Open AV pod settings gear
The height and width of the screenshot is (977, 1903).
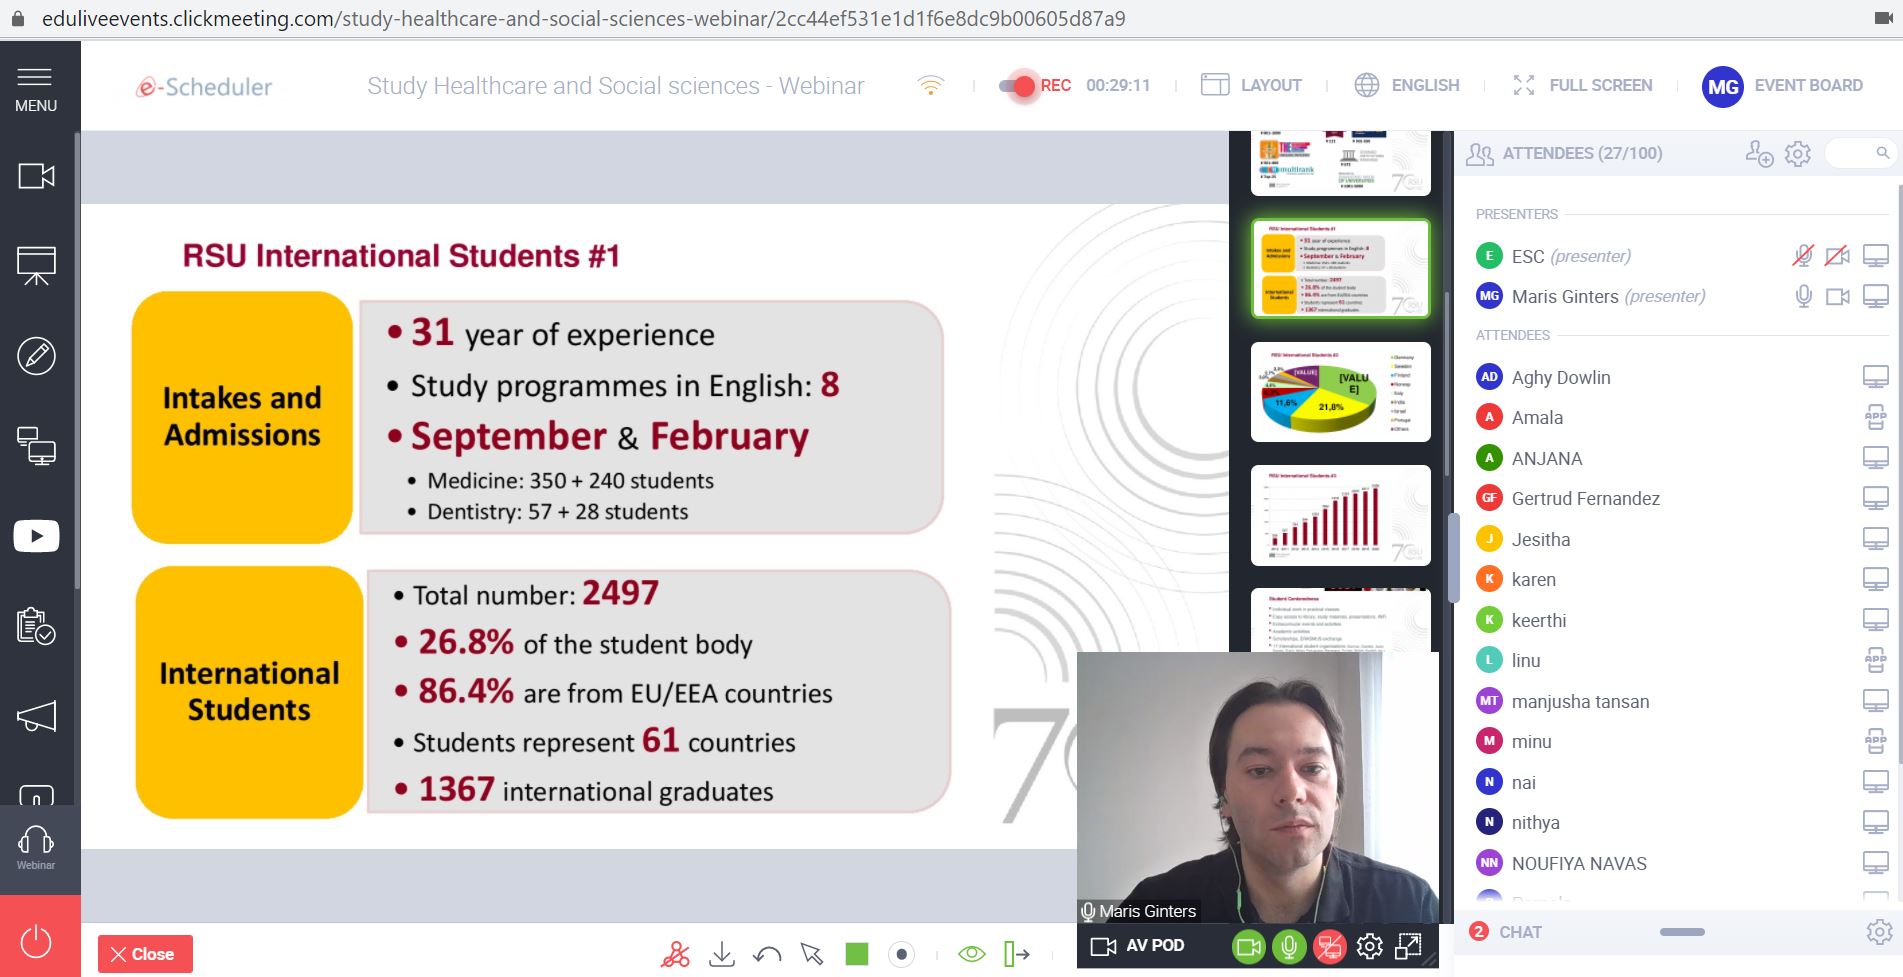(1369, 946)
